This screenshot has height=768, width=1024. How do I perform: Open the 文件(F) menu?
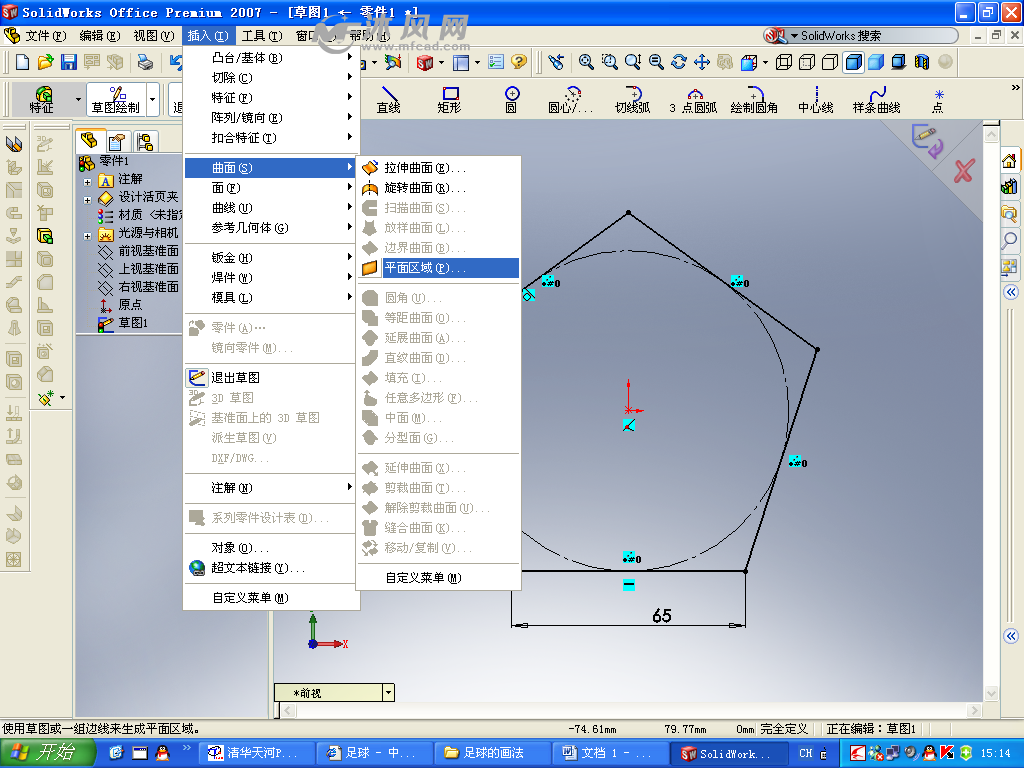pos(46,36)
